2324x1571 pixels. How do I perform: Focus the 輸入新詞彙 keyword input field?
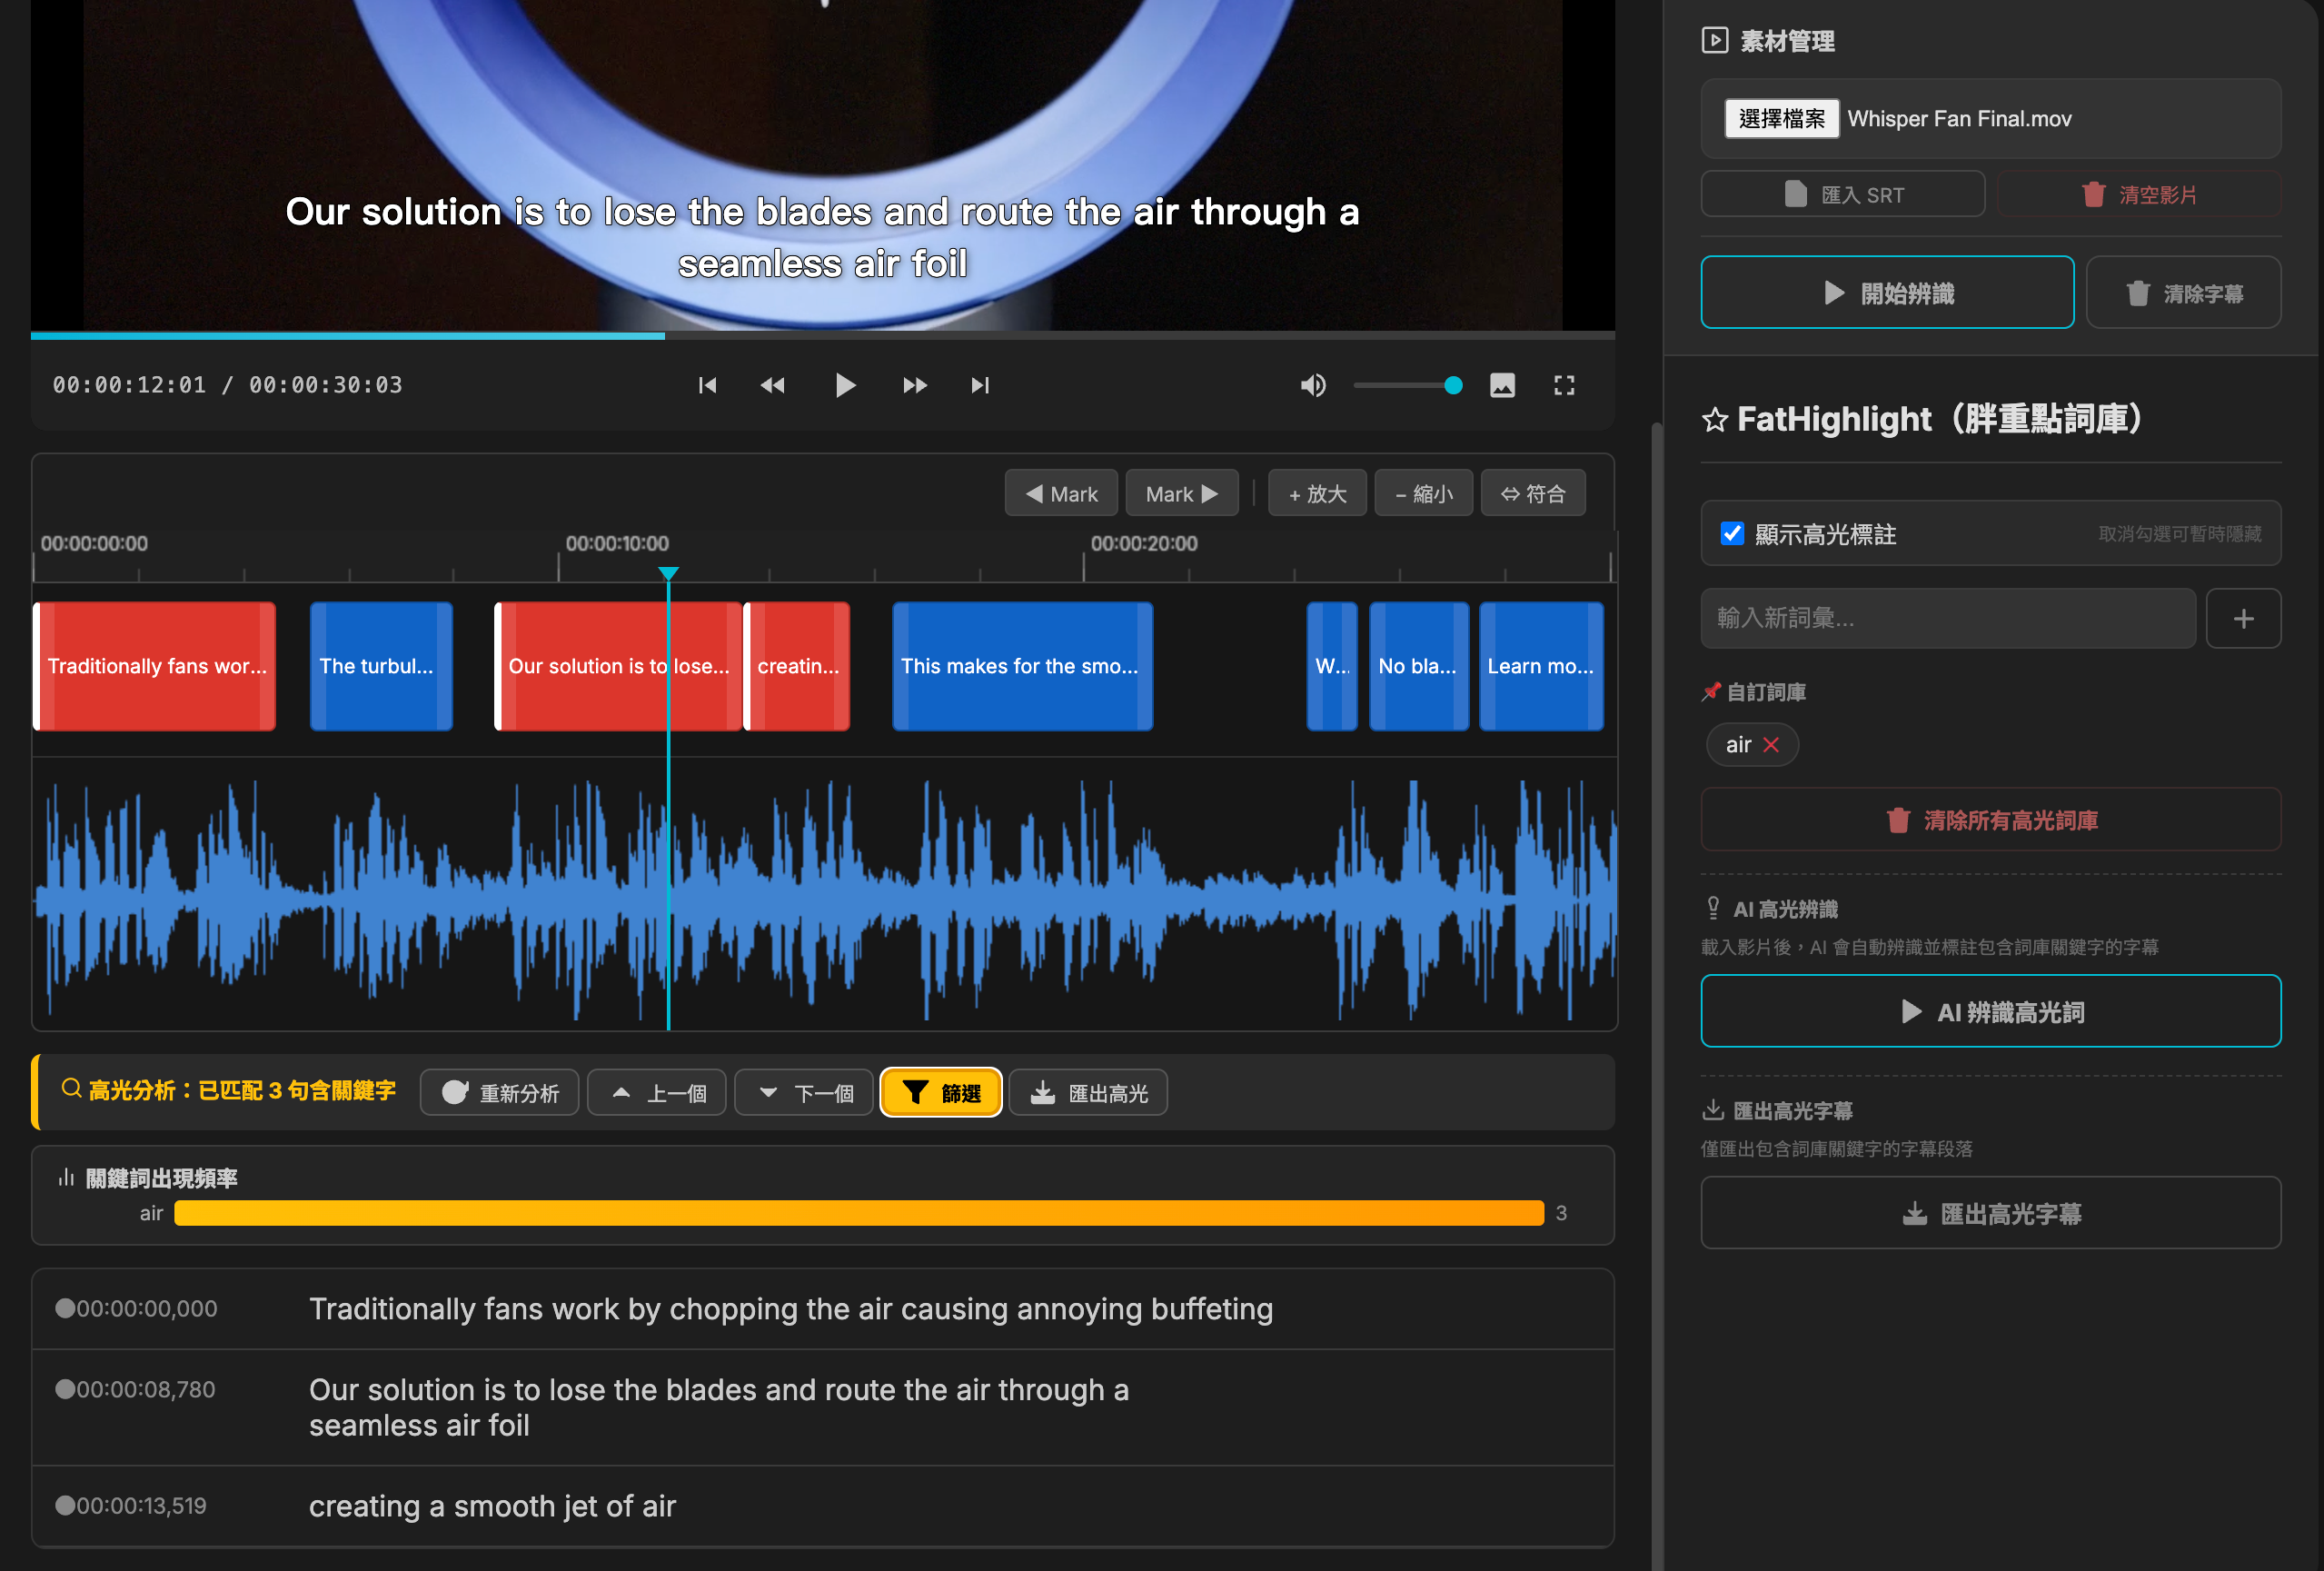[1947, 618]
